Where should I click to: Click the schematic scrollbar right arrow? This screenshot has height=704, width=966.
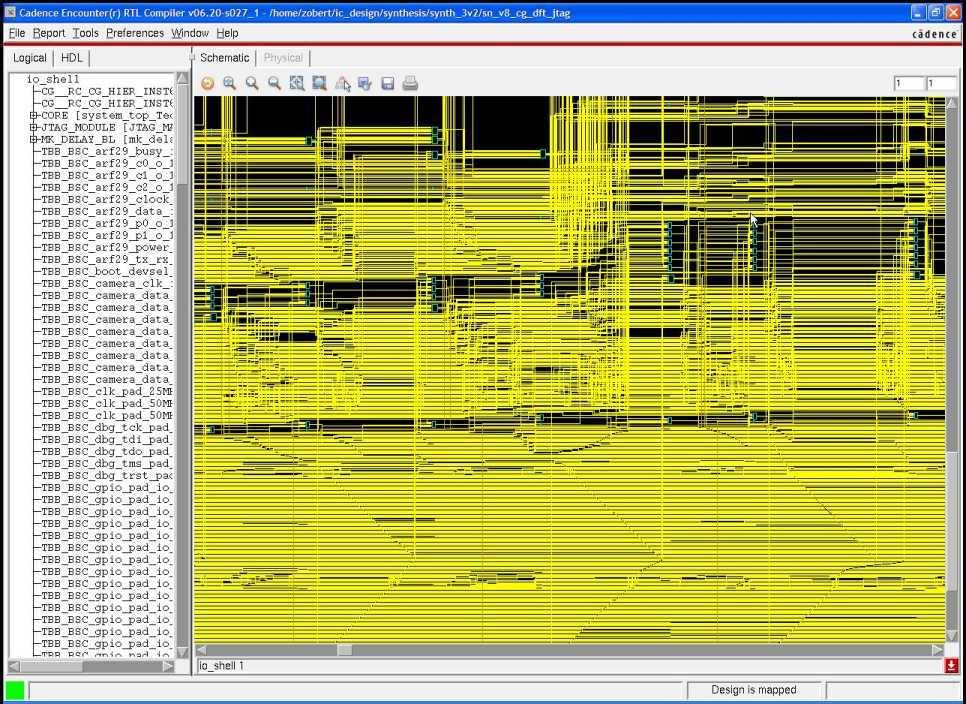pyautogui.click(x=938, y=650)
